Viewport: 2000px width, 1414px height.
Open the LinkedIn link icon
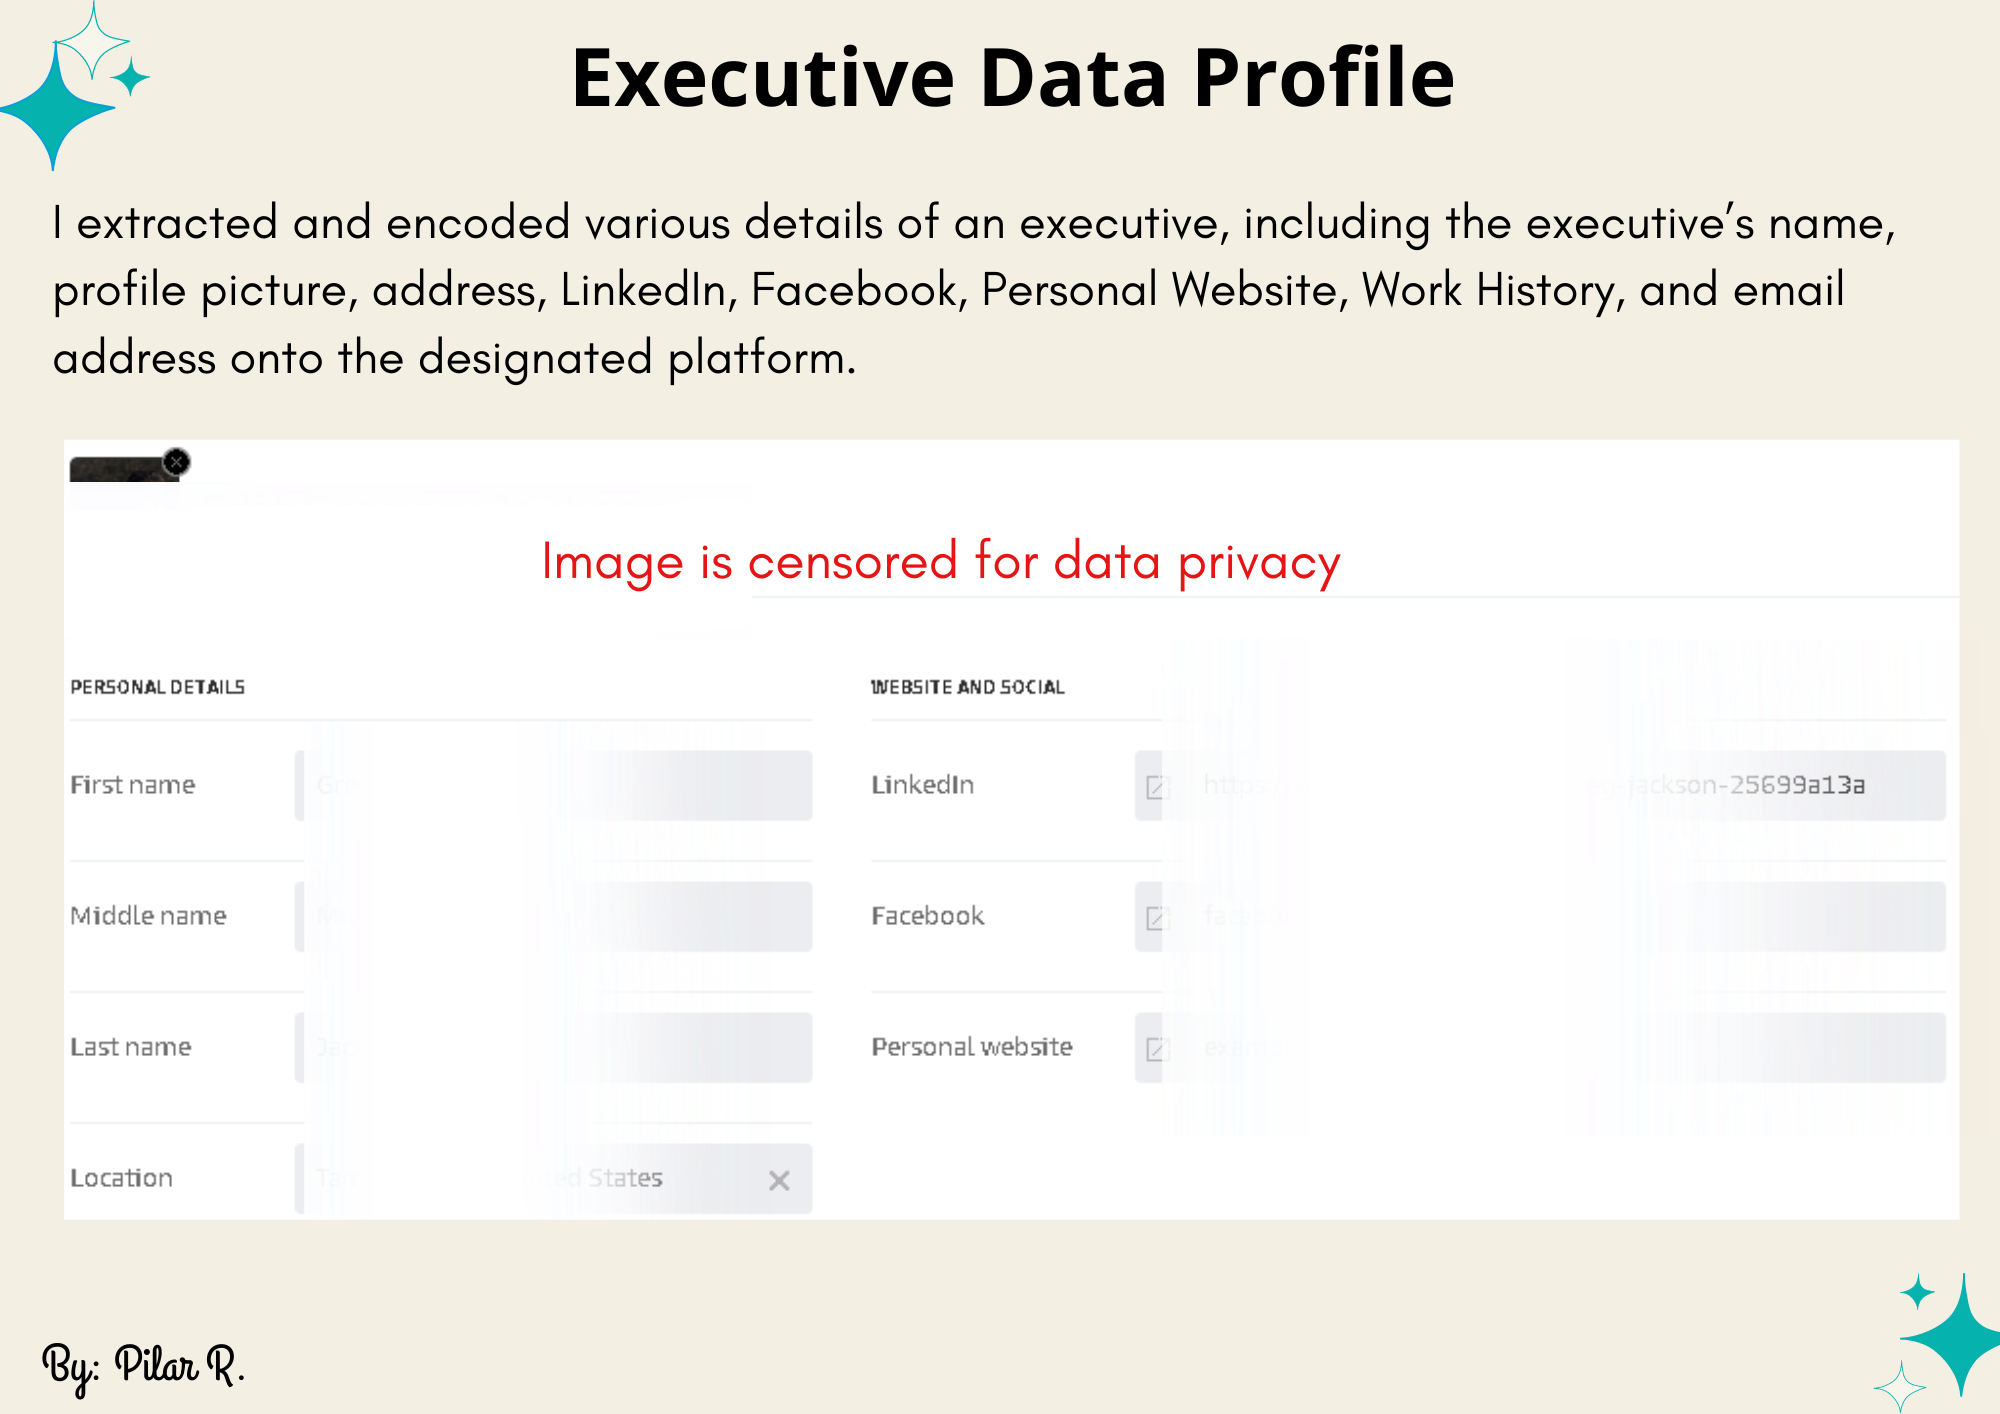coord(1157,787)
